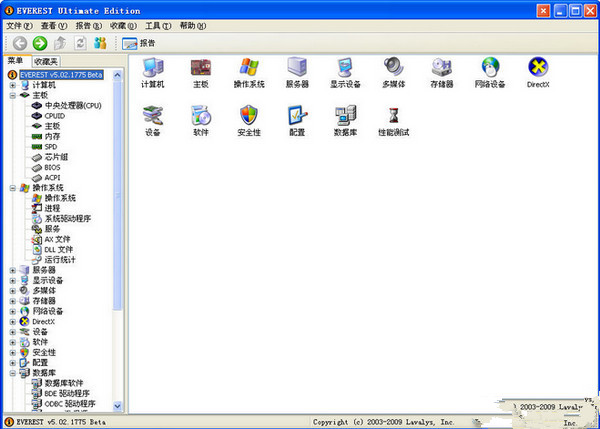Click the Back arrow toolbar button

[19, 43]
